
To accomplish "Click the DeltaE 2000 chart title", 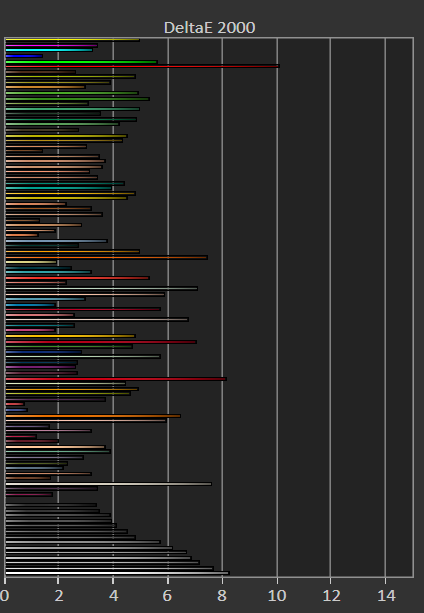I will [x=209, y=28].
